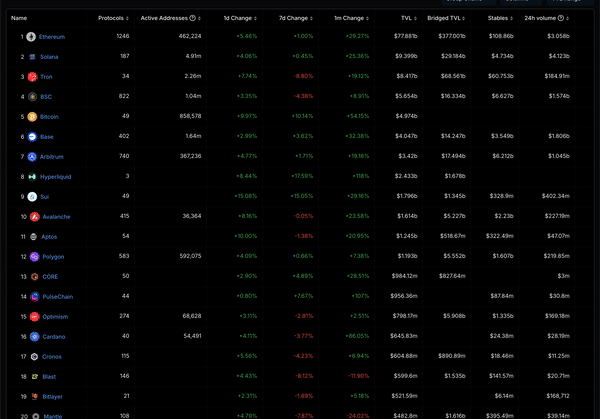Click Ethereum TVL value $77.881b
Viewport: 600px width, 419px height.
point(406,36)
